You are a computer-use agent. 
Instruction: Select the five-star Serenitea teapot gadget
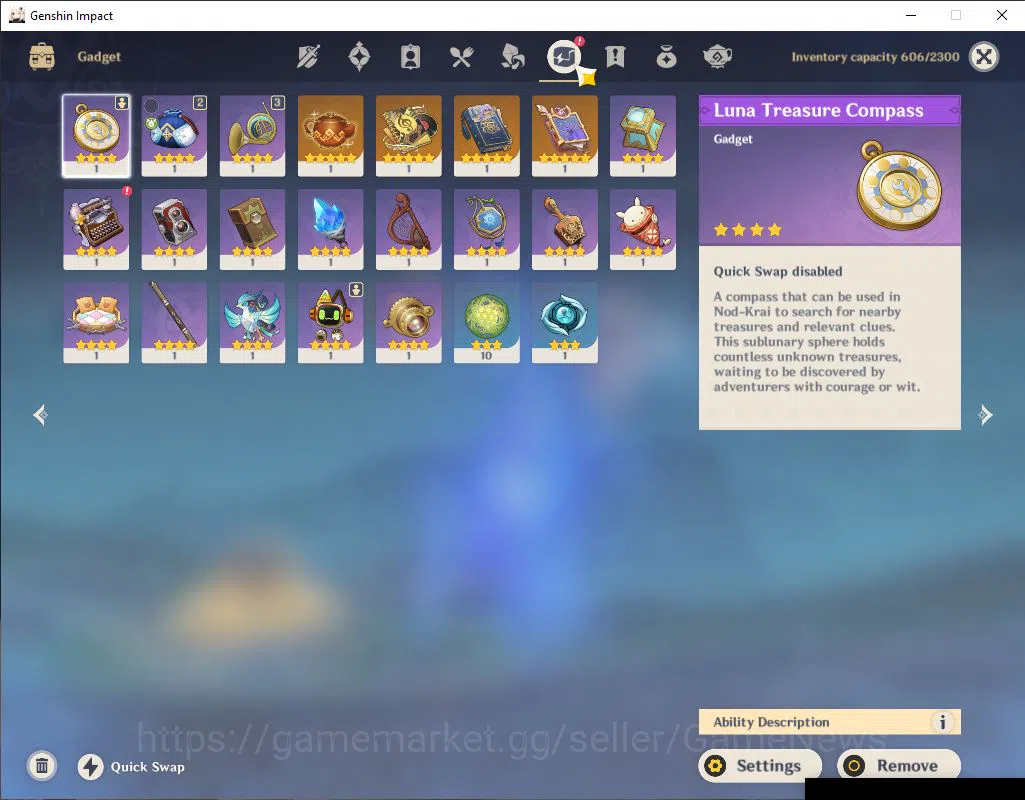(330, 136)
